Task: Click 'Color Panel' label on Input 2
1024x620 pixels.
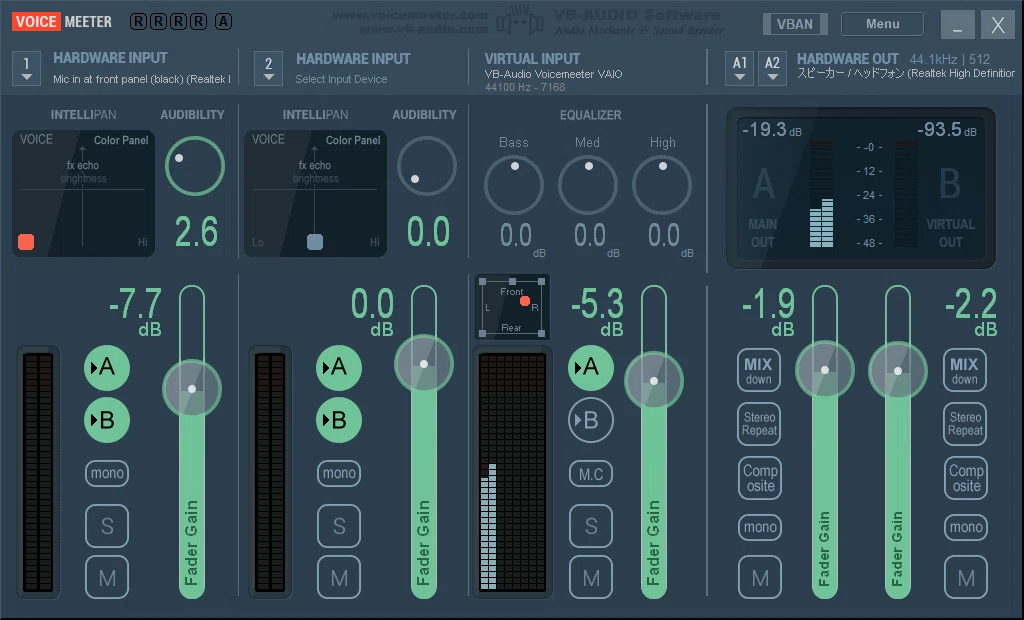Action: pyautogui.click(x=353, y=140)
